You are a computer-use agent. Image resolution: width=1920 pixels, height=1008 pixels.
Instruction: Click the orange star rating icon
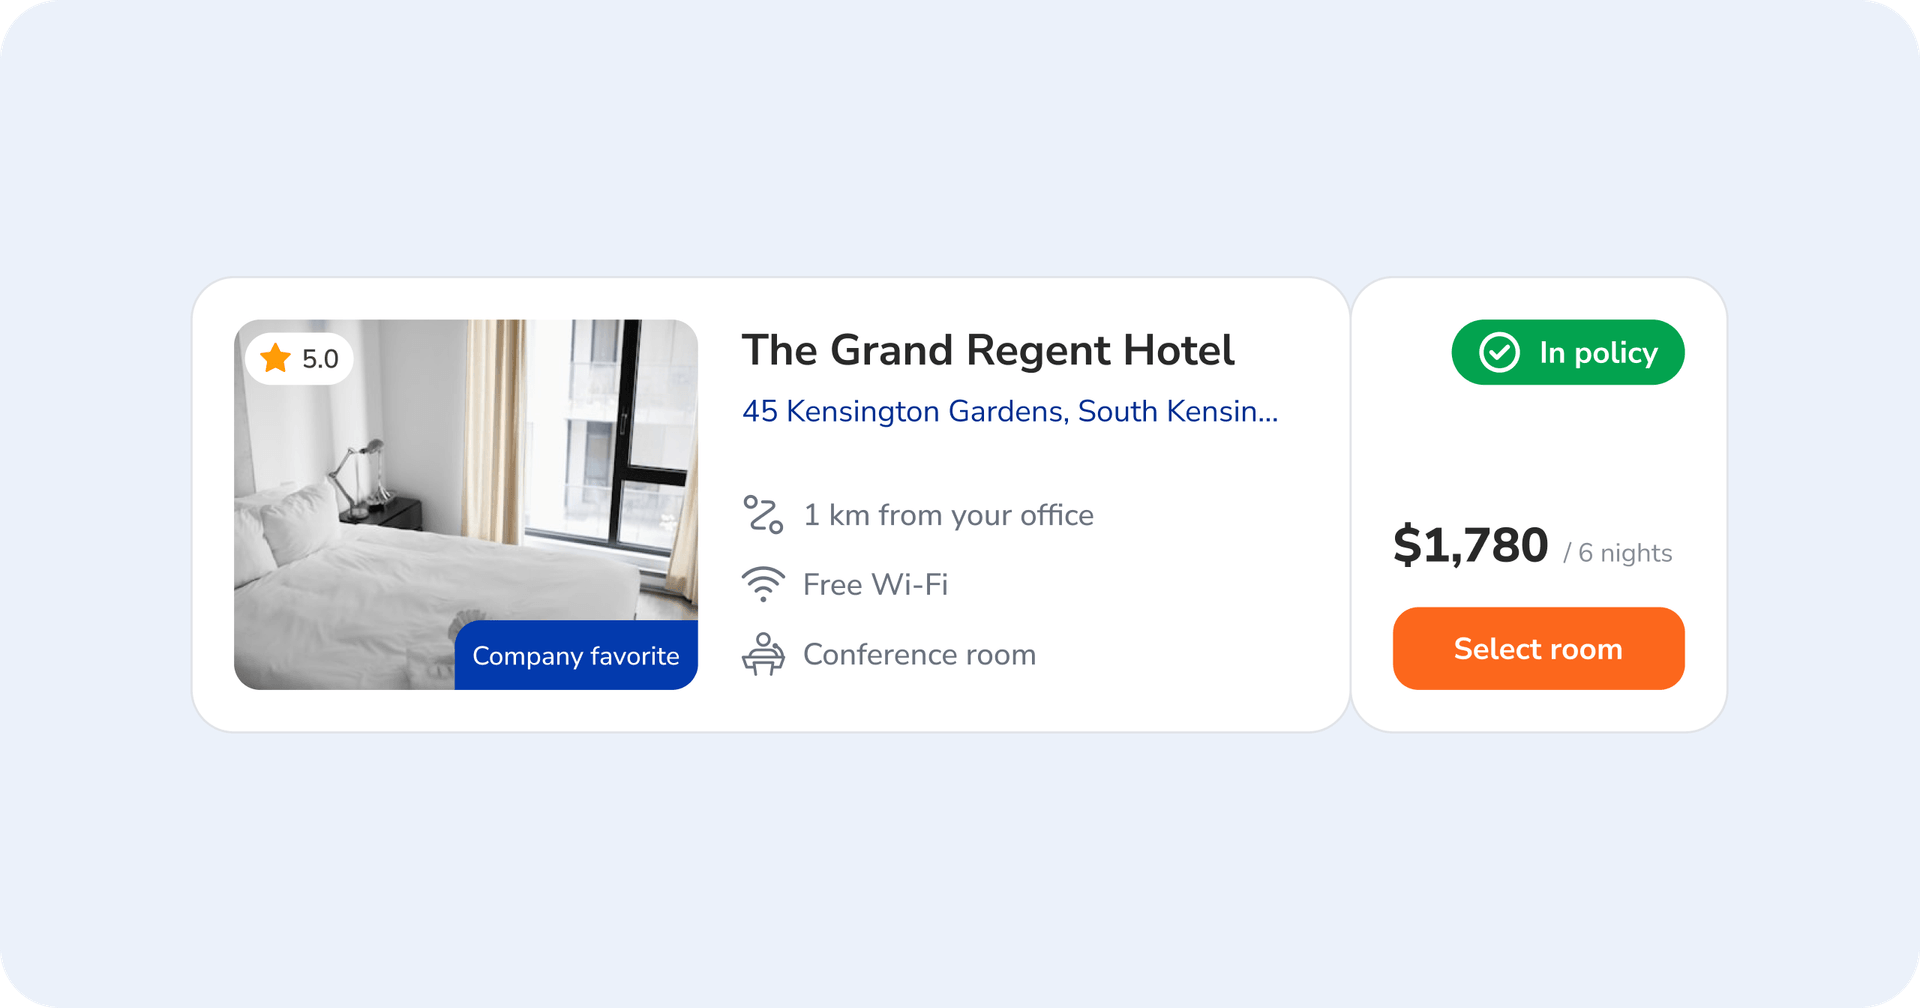[275, 358]
